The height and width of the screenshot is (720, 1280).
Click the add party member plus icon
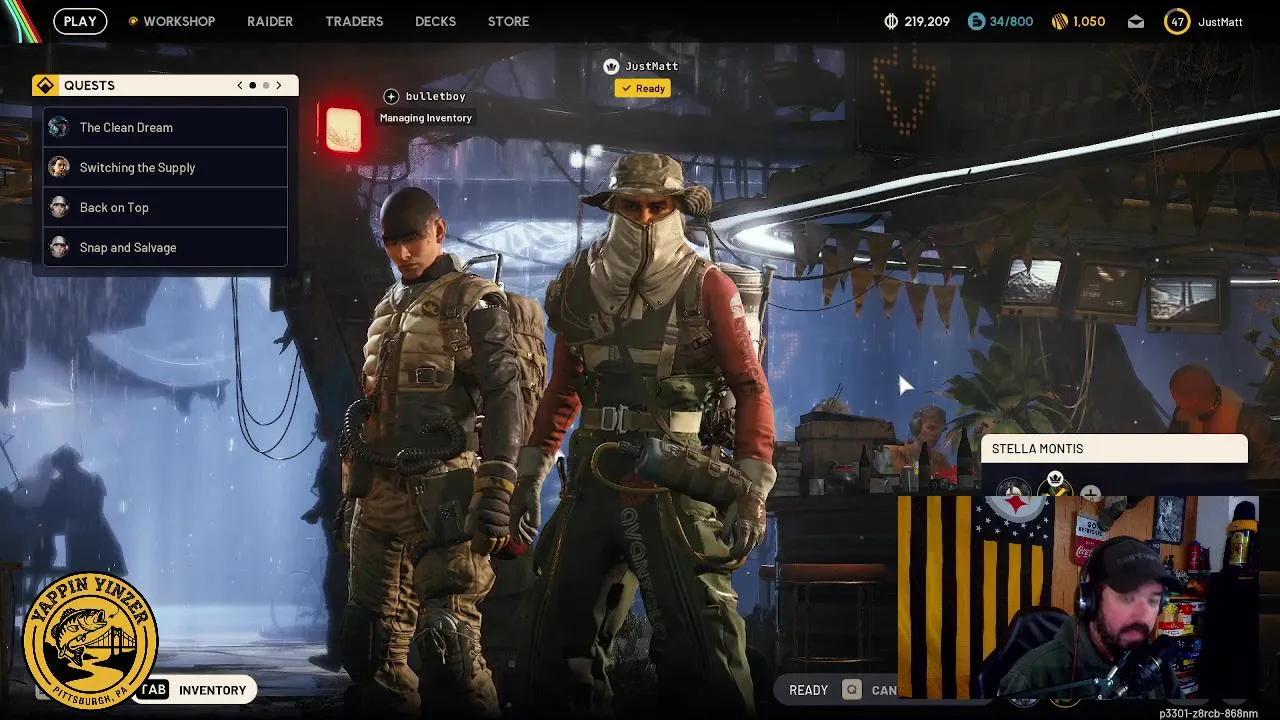(x=1090, y=493)
